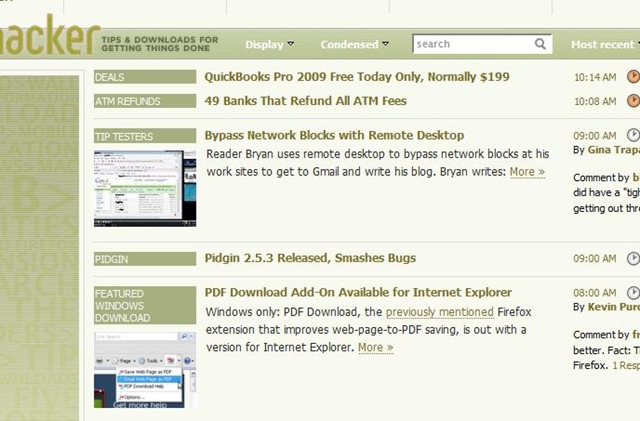Open the remote desktop screenshot thumbnail
This screenshot has height=421, width=640.
(x=145, y=188)
